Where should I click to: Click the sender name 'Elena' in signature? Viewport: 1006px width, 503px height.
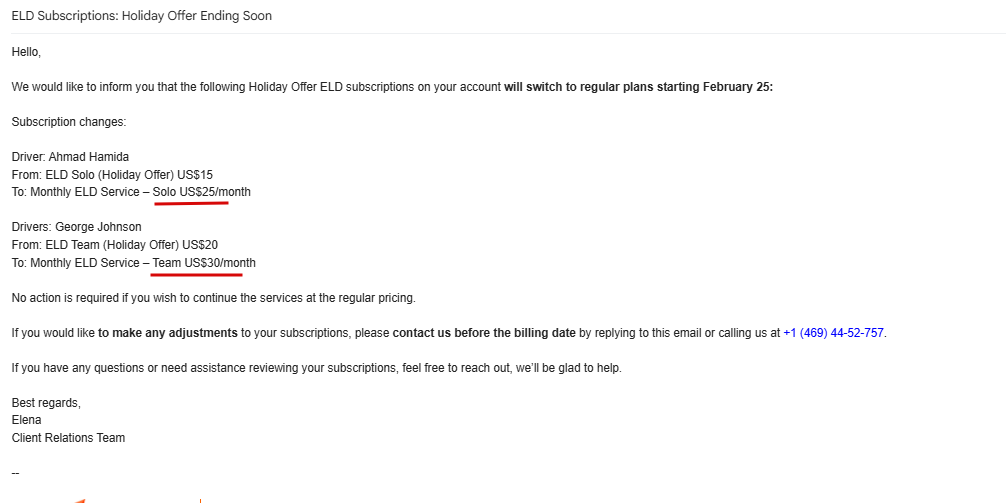(27, 420)
